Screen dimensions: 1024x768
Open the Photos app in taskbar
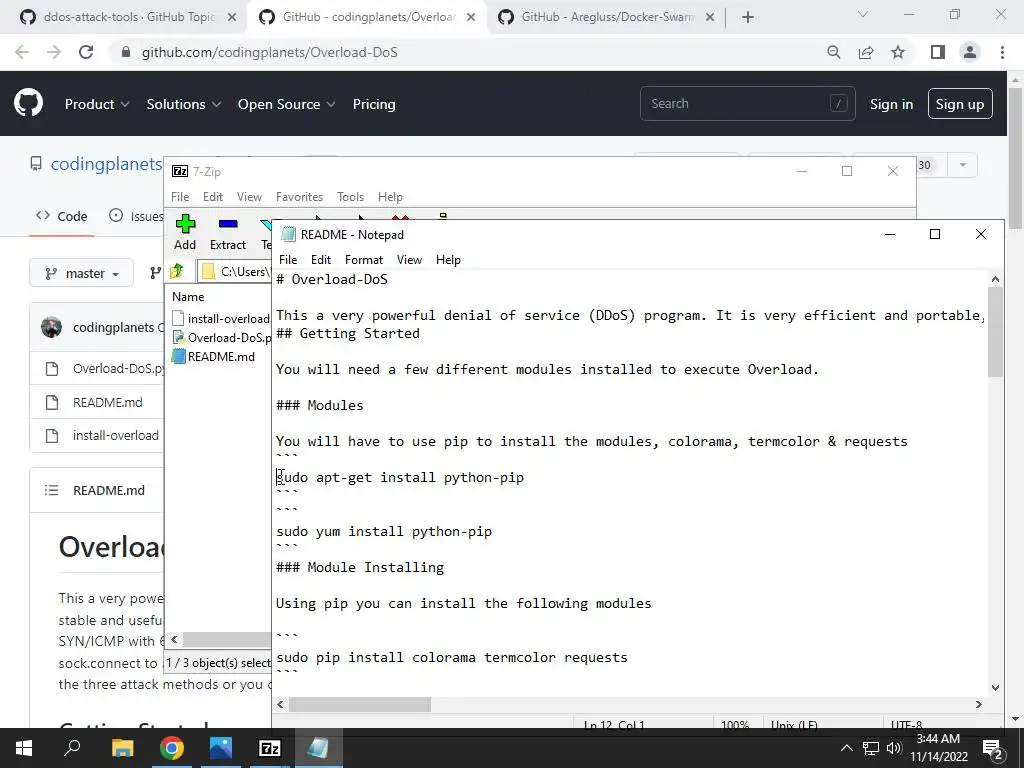221,748
